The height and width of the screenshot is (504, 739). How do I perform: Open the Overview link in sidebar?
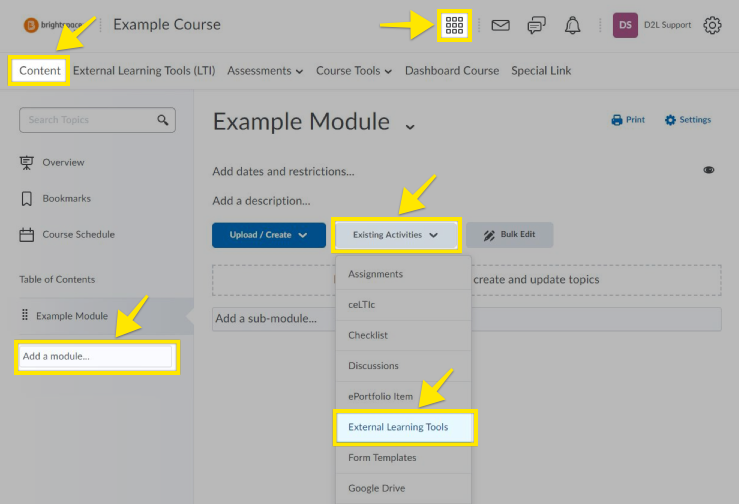coord(63,163)
